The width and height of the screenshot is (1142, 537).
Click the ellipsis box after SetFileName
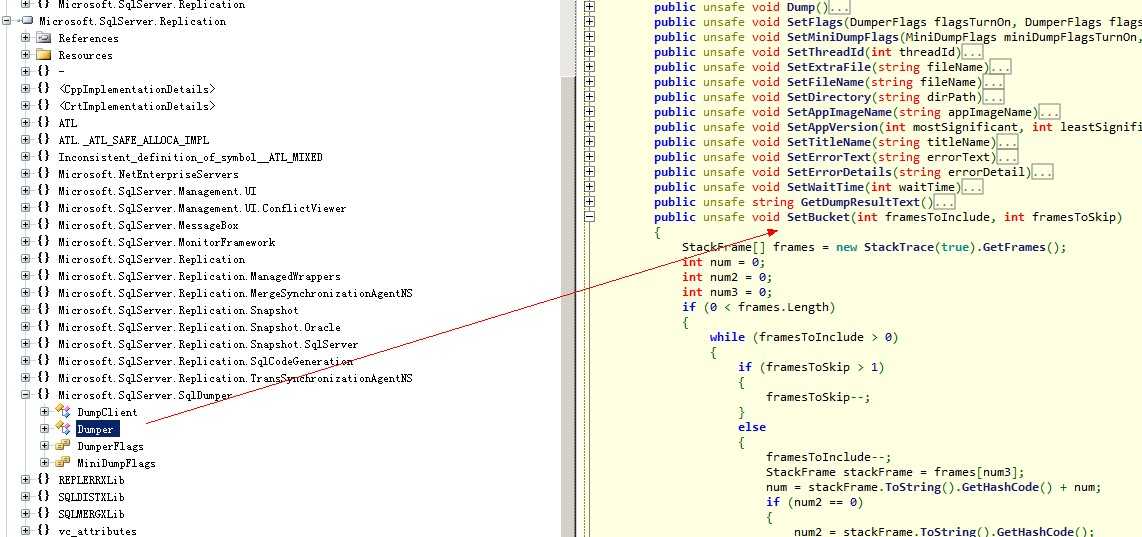[994, 82]
